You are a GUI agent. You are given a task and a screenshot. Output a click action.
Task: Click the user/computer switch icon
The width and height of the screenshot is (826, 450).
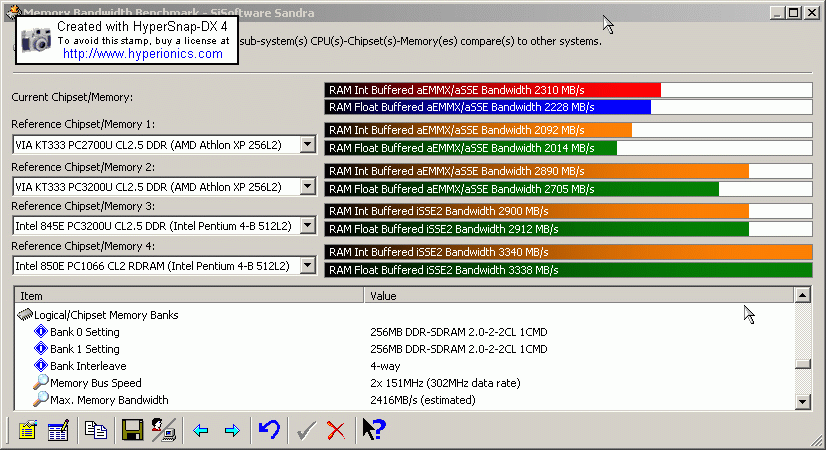(163, 430)
